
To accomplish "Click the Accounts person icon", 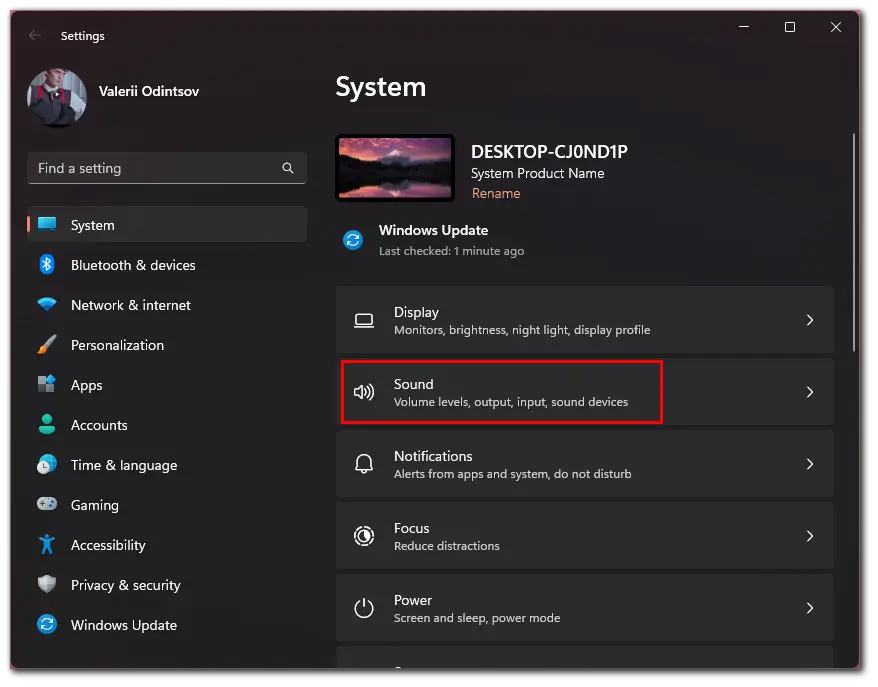I will (x=47, y=424).
